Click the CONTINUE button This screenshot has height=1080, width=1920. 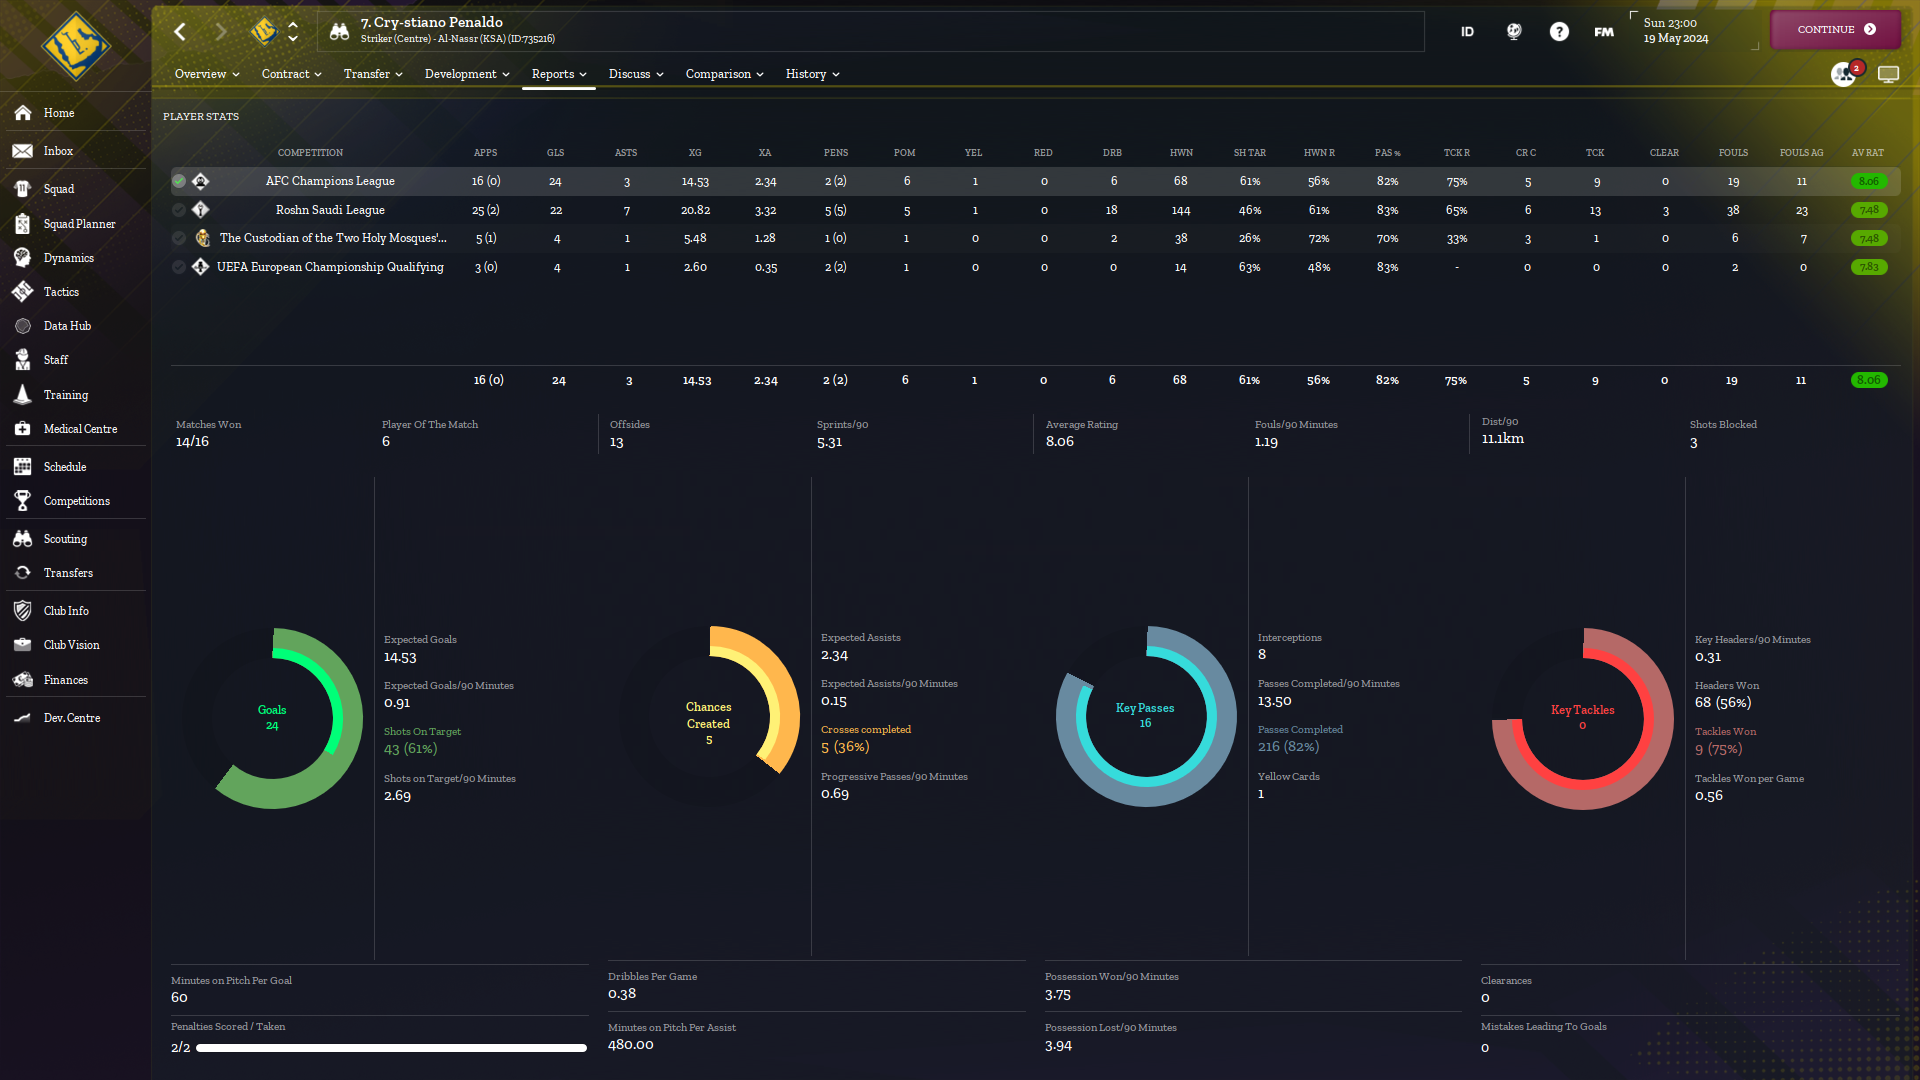coord(1835,30)
